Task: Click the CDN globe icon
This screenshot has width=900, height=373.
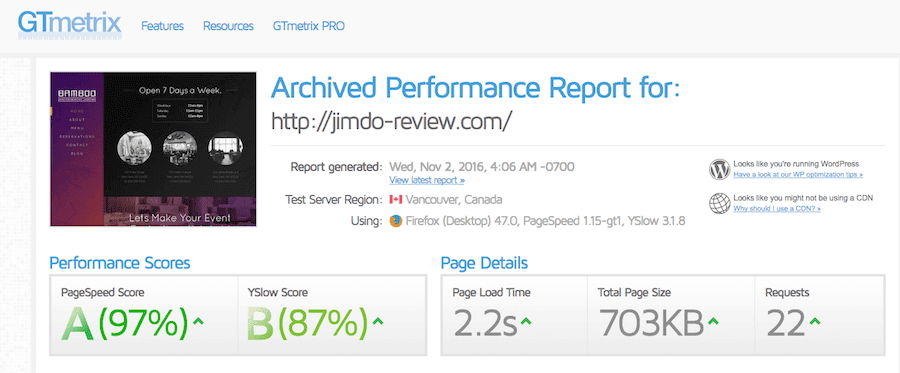Action: point(719,203)
